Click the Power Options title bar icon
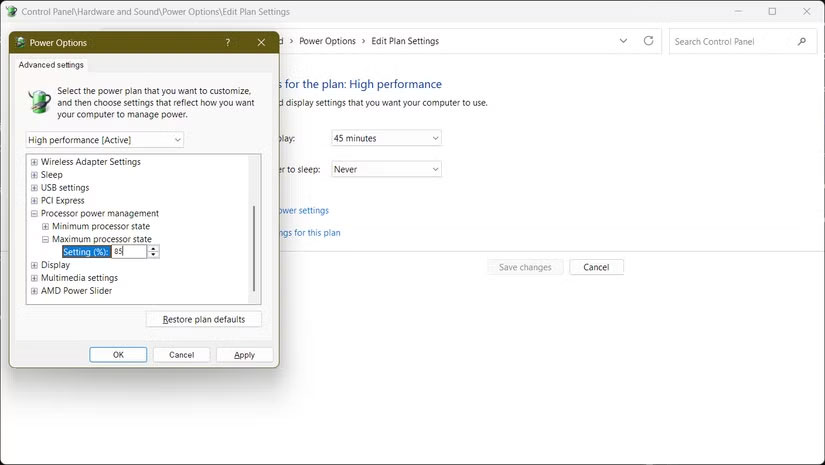This screenshot has height=465, width=825. pyautogui.click(x=20, y=43)
